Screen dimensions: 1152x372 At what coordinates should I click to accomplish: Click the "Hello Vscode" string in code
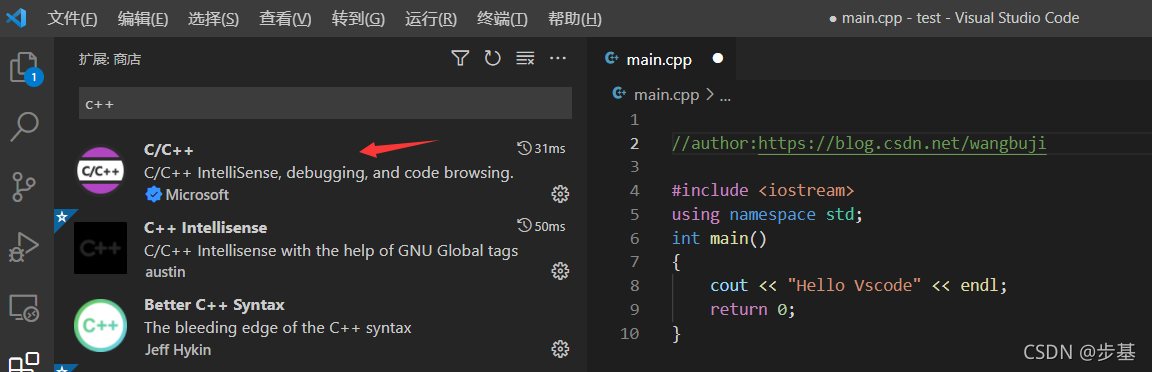854,285
